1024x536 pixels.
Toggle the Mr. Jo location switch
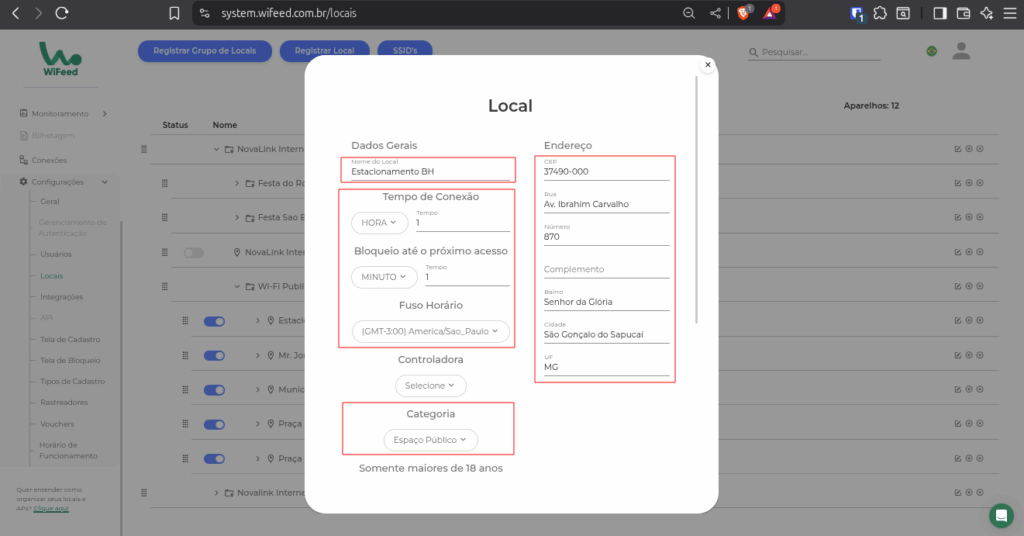click(215, 355)
